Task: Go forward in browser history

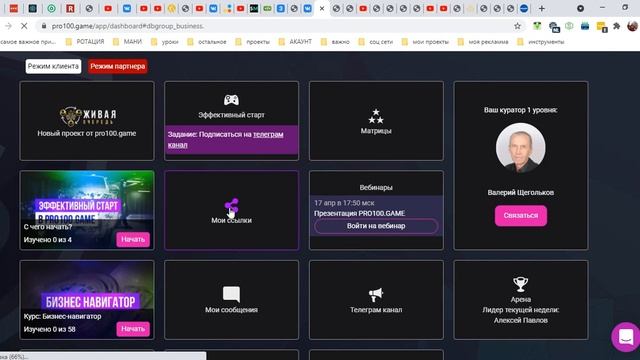Action: (x=8, y=26)
